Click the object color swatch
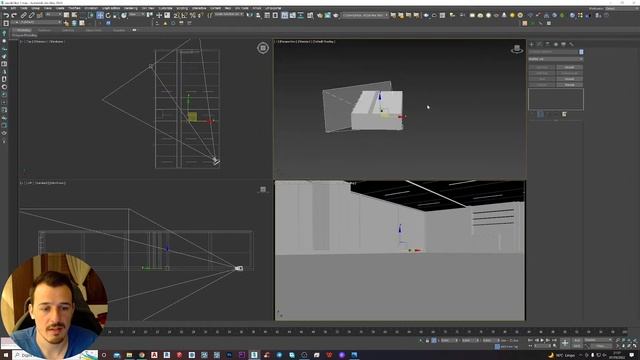 click(x=581, y=52)
